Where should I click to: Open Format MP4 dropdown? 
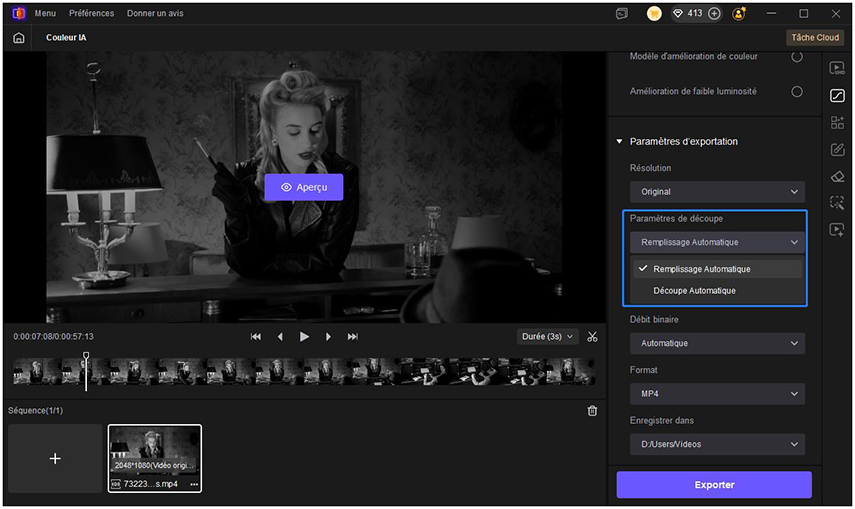[x=717, y=394]
